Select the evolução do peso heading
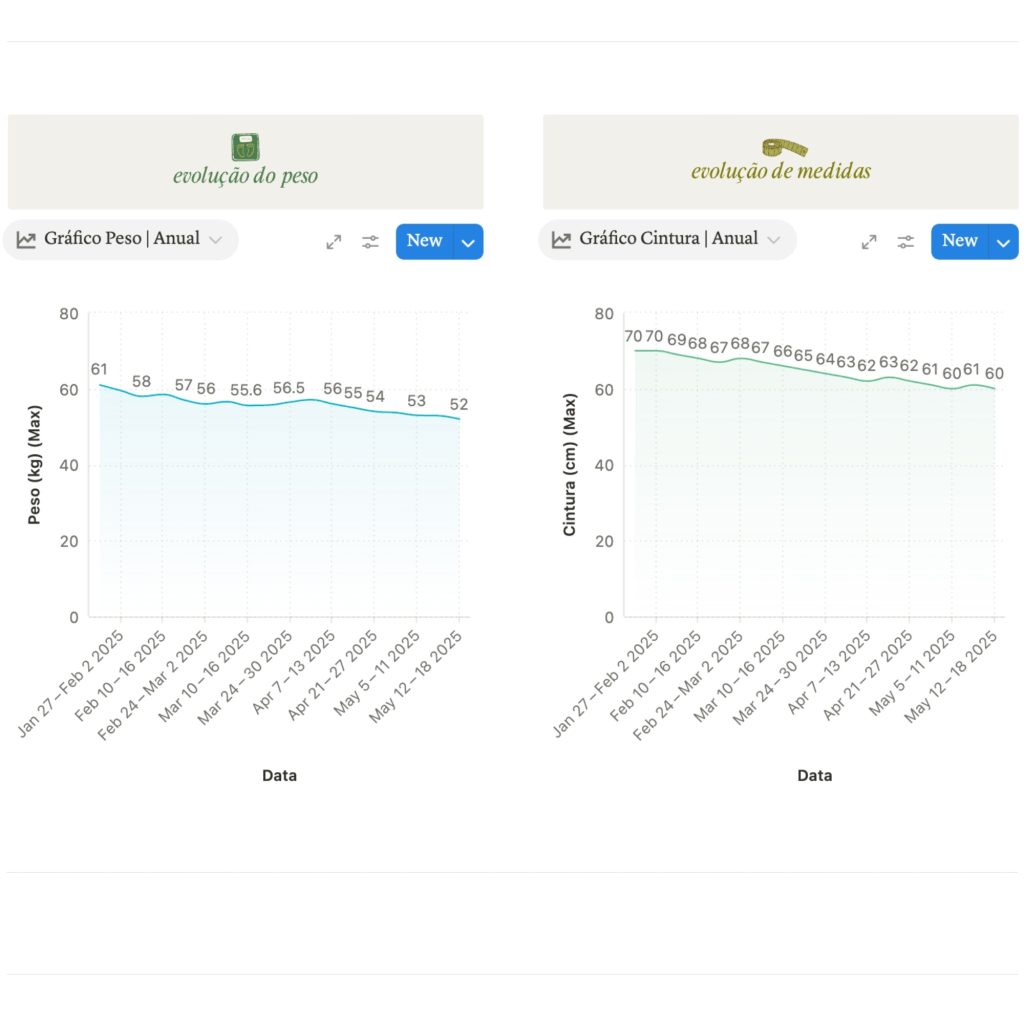The image size is (1024, 1024). point(245,177)
